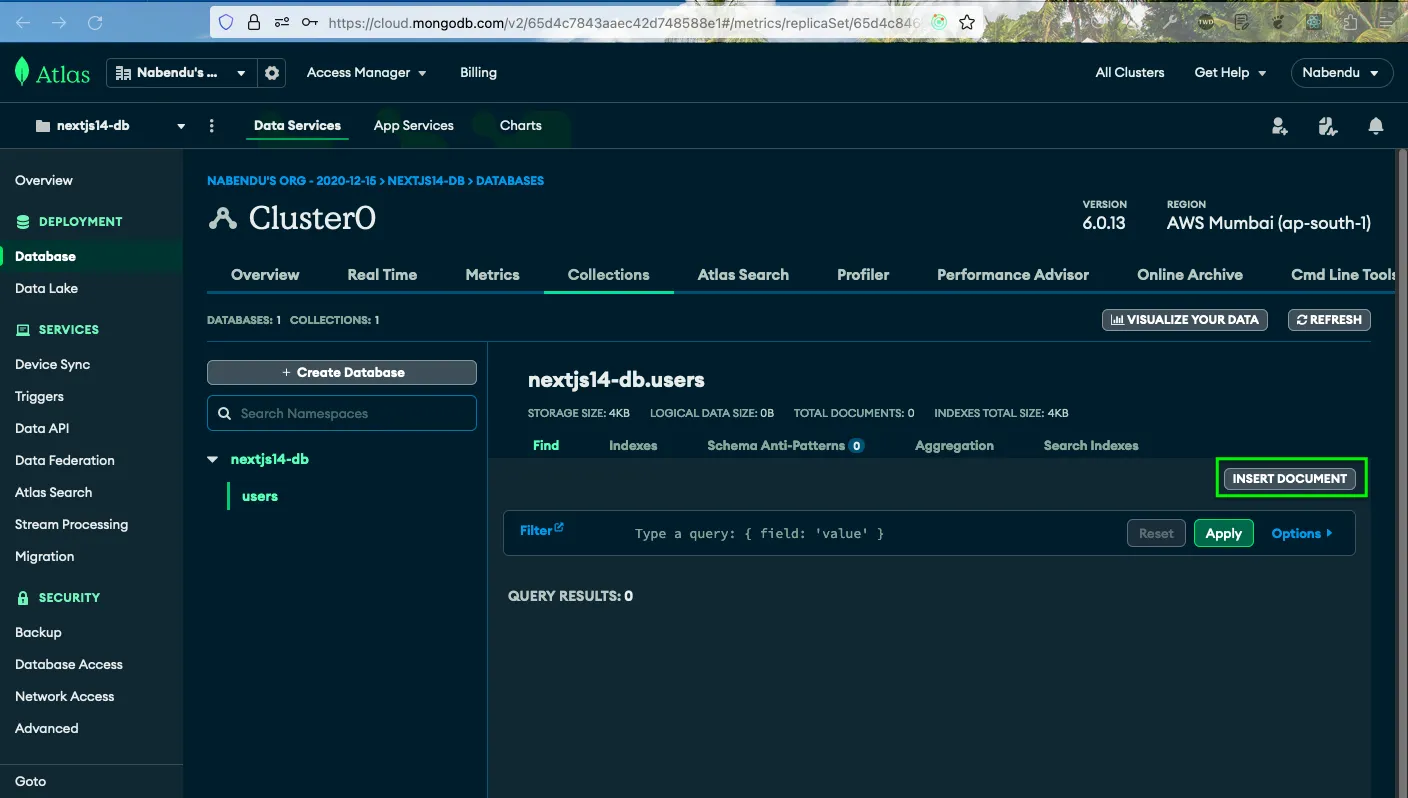Click the NEXTJS14-DB breadcrumb link
1408x798 pixels.
click(426, 181)
